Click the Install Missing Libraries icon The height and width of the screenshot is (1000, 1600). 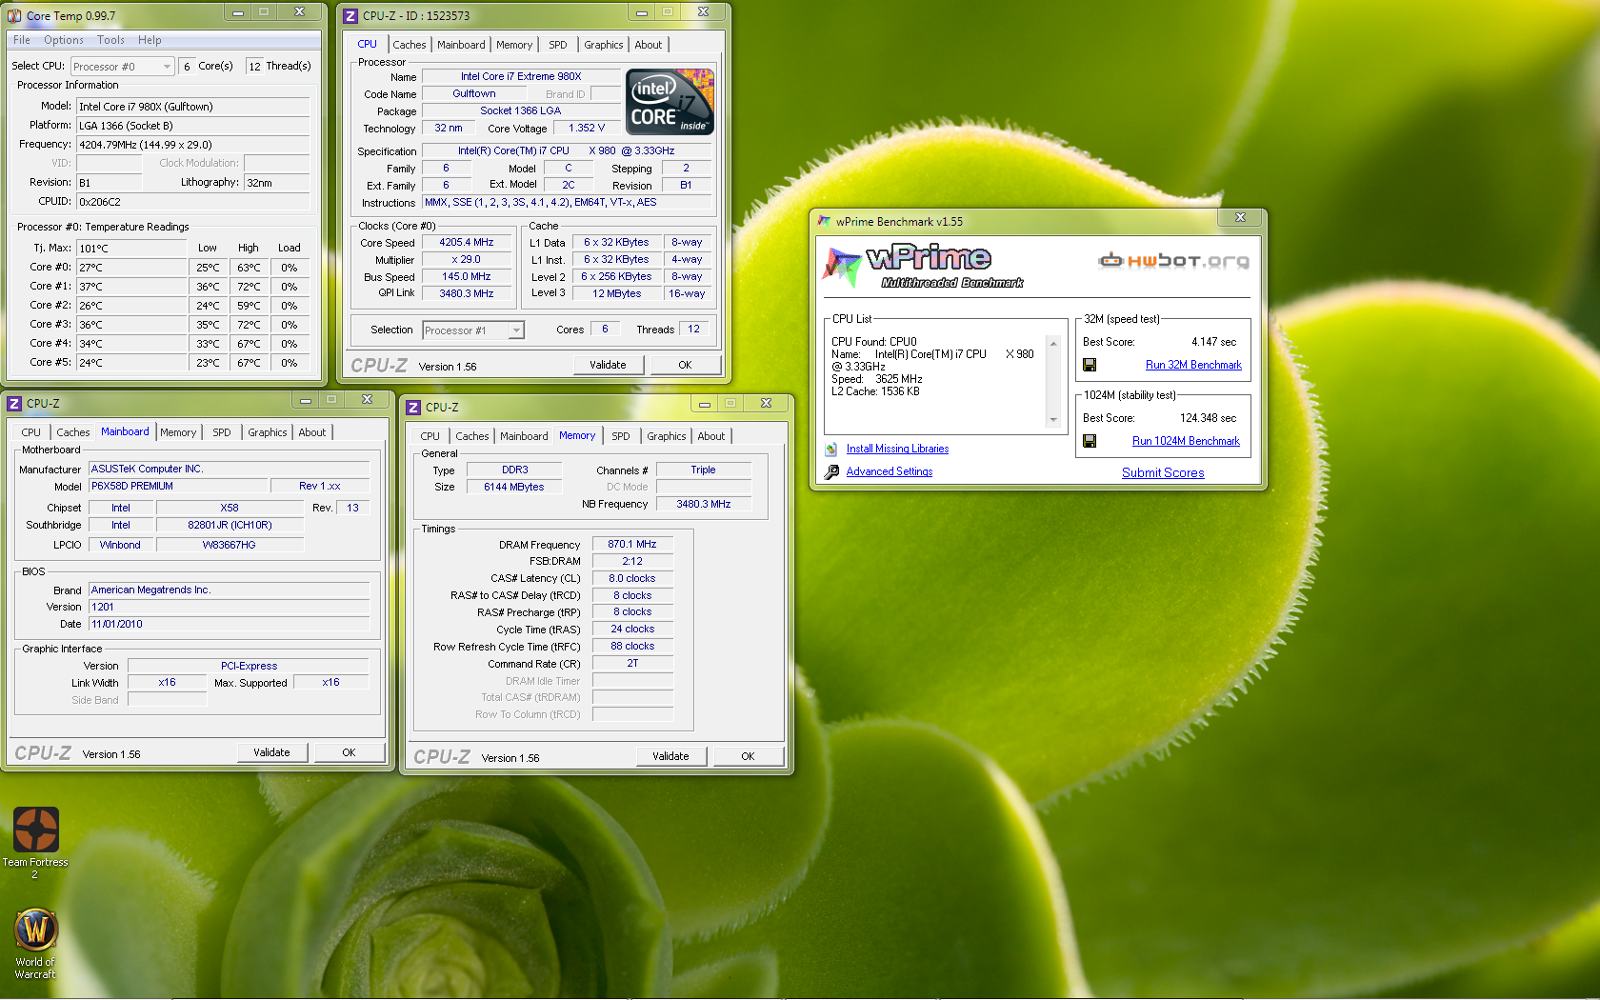click(x=831, y=449)
